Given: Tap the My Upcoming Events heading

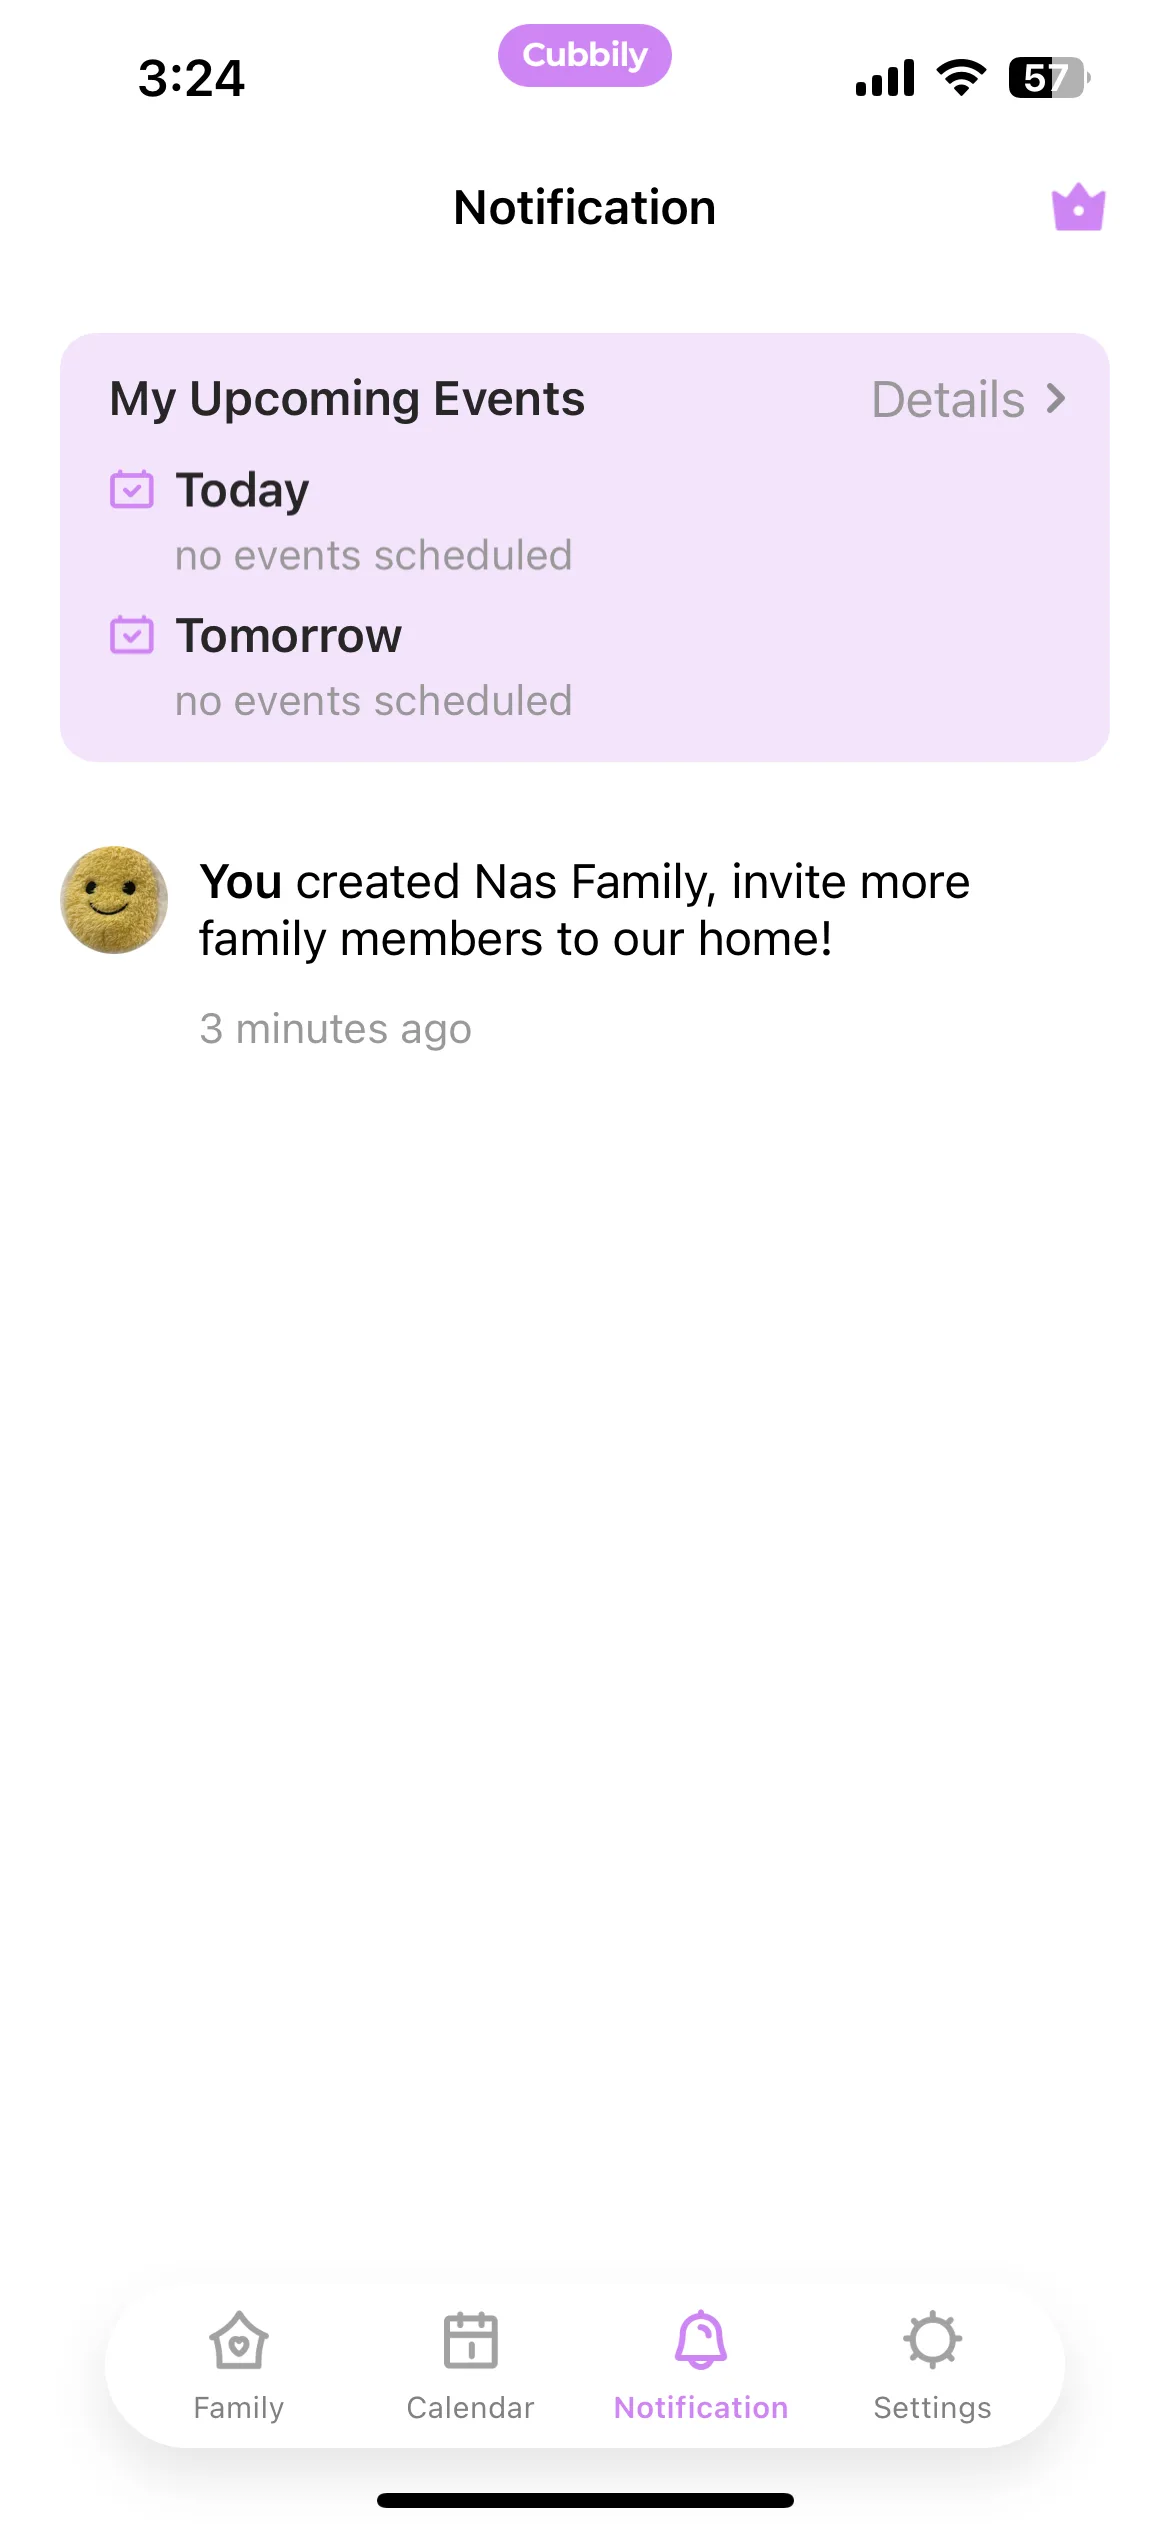Looking at the screenshot, I should pyautogui.click(x=347, y=399).
